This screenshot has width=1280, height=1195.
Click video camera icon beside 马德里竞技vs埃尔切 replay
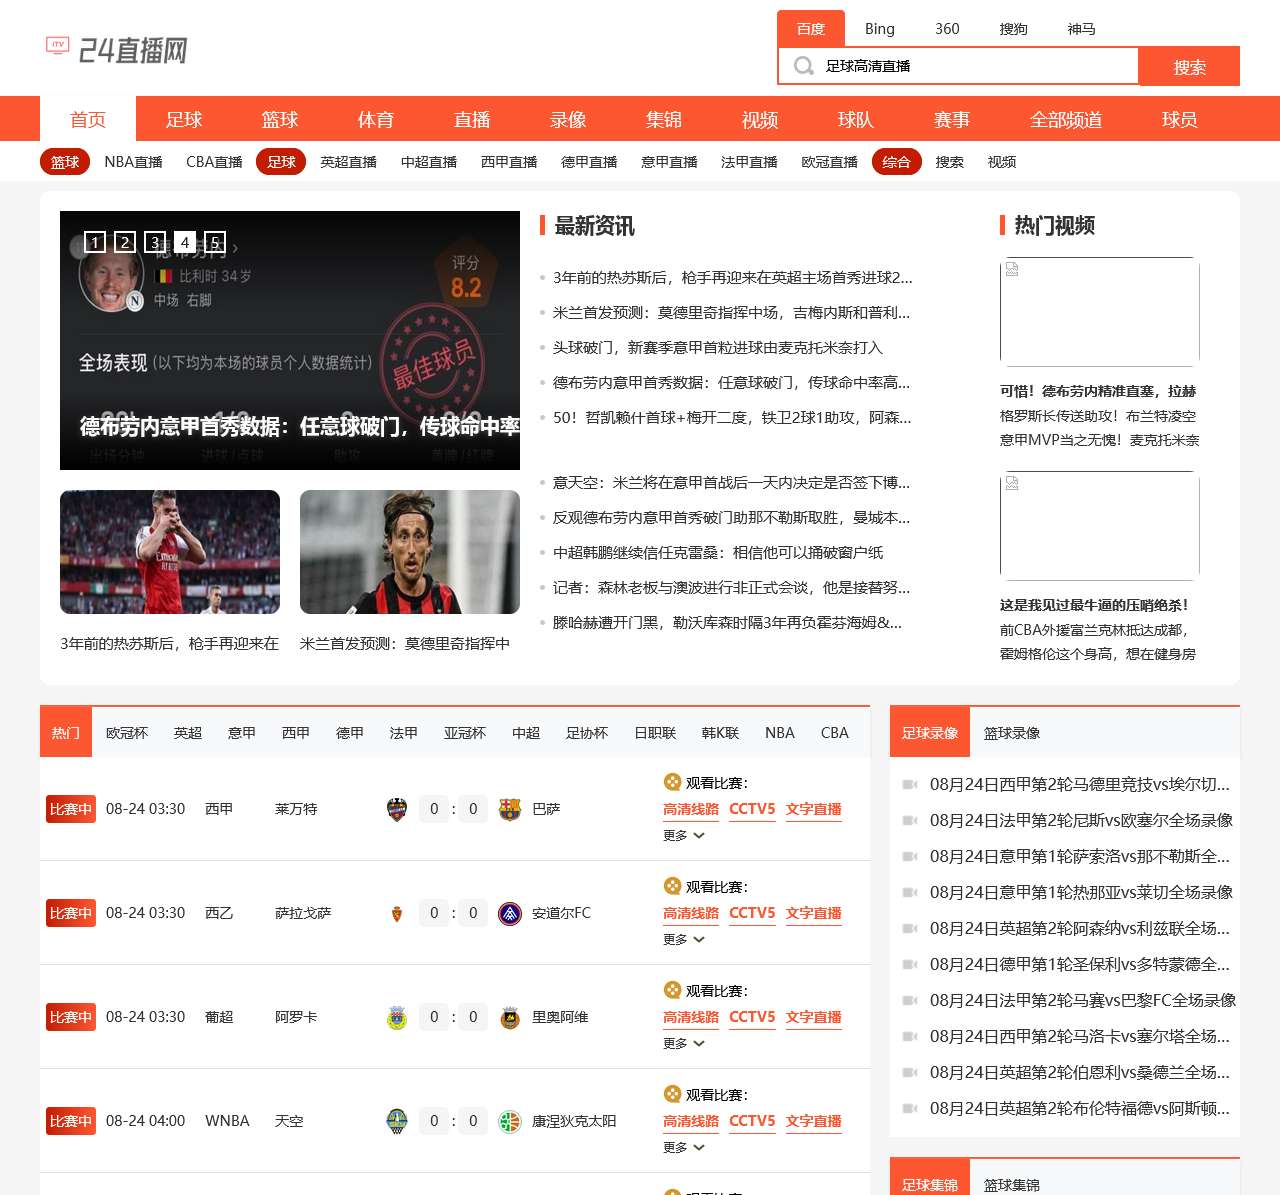point(910,785)
